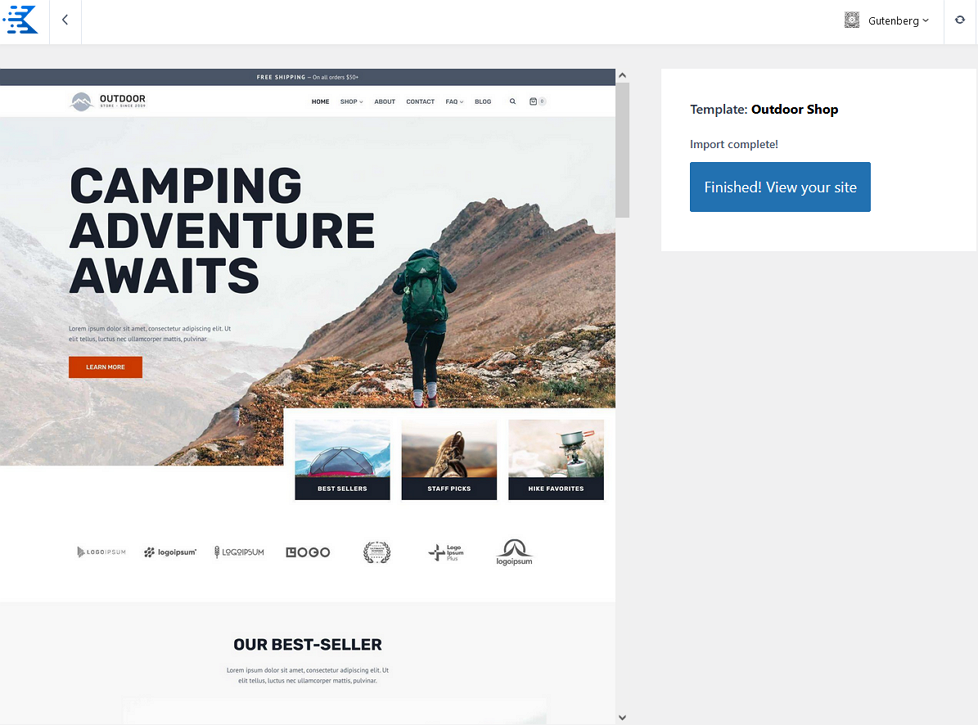Click the preview scrollbar down arrow

tap(622, 718)
